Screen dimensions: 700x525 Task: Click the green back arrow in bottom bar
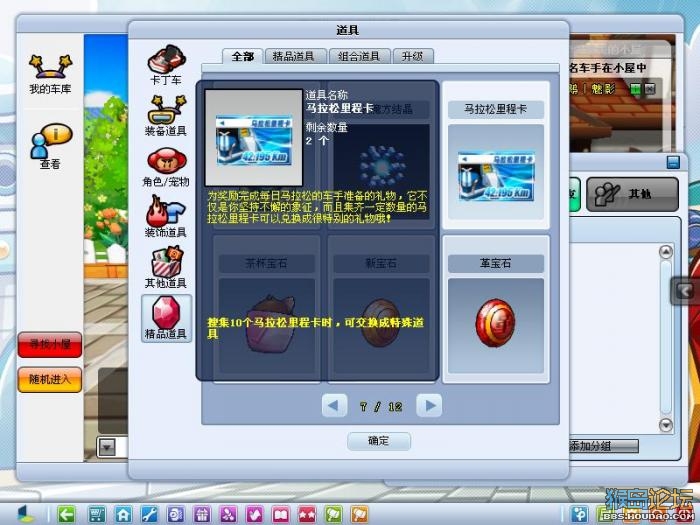(x=67, y=514)
